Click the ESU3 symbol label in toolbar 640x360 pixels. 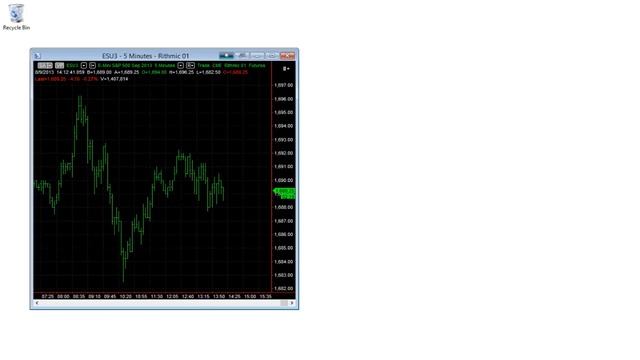pos(72,65)
